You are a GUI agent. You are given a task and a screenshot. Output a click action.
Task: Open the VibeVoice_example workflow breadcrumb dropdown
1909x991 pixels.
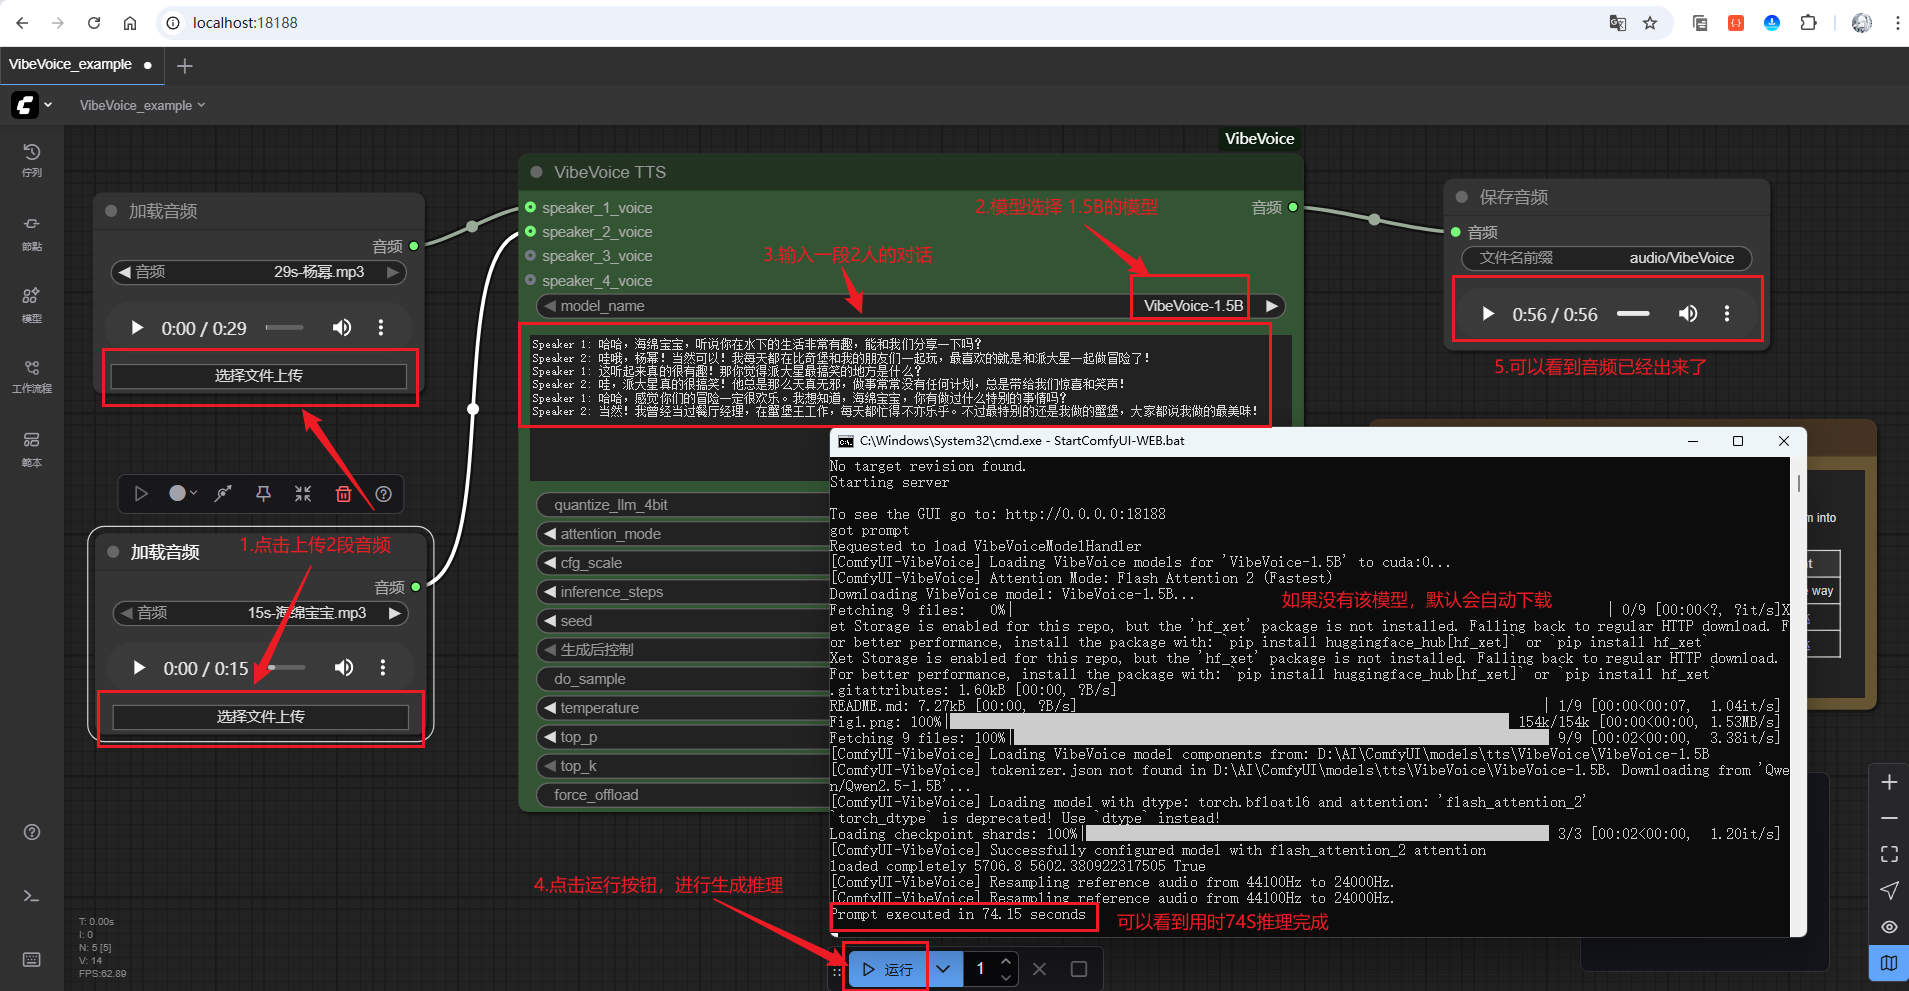(143, 105)
